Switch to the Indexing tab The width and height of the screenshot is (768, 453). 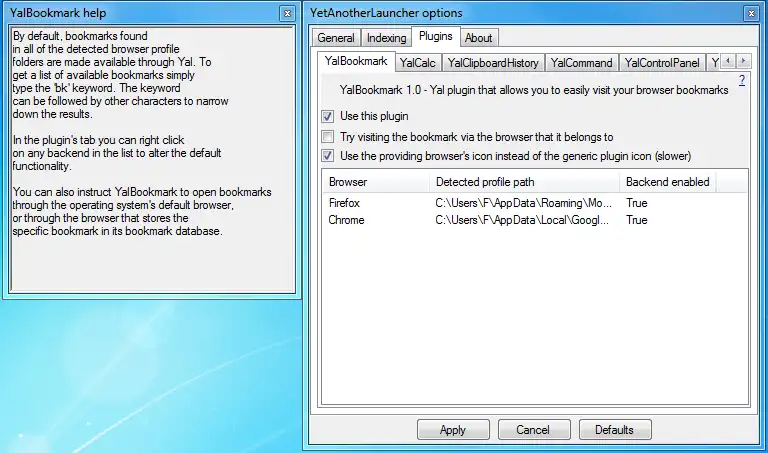pyautogui.click(x=386, y=38)
